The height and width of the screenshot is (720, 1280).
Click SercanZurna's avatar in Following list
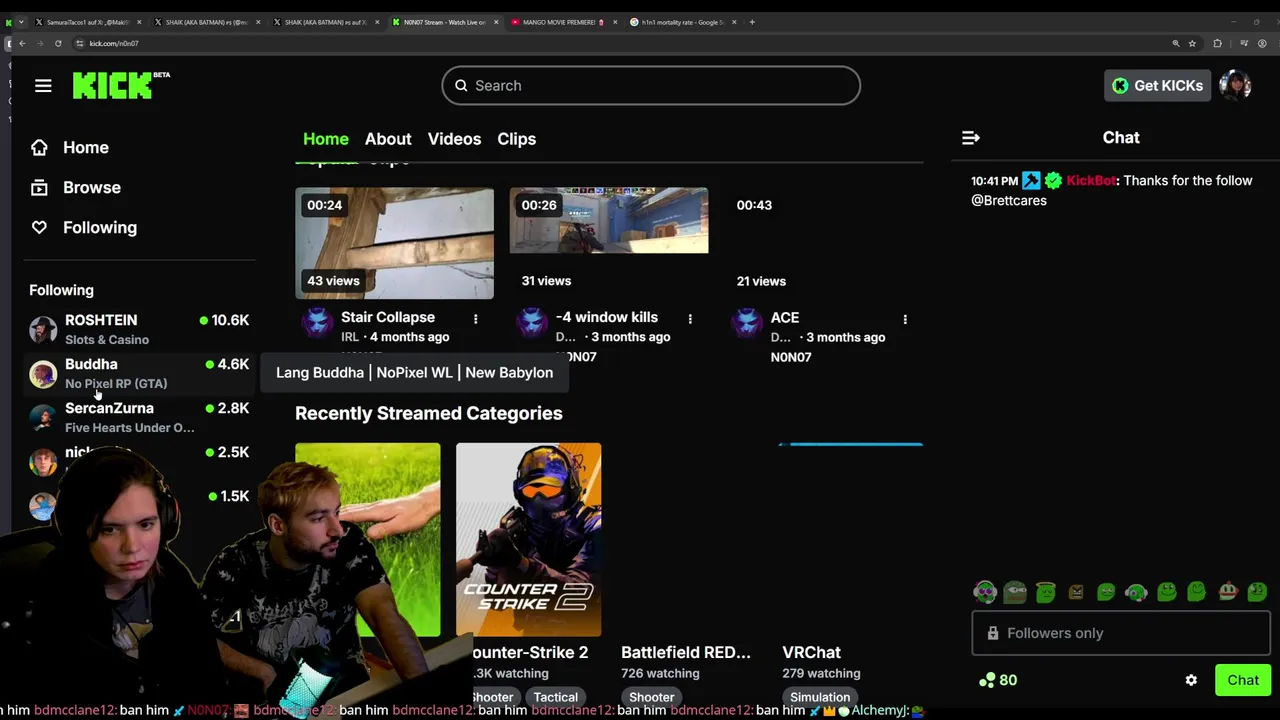(x=43, y=418)
